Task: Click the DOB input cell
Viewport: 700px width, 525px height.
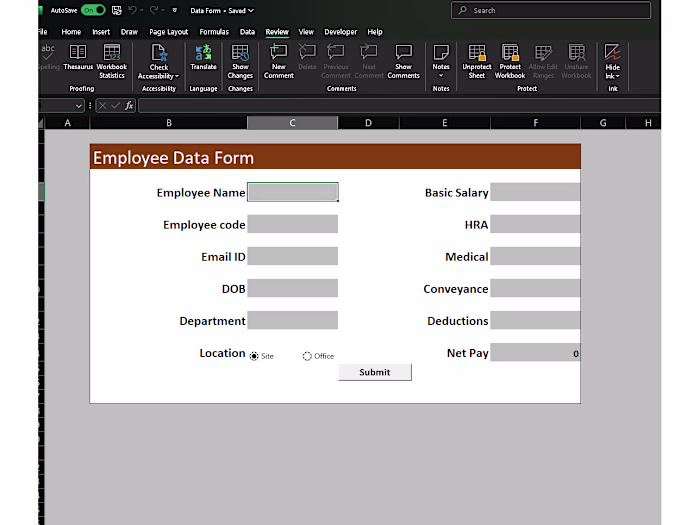Action: click(x=292, y=288)
